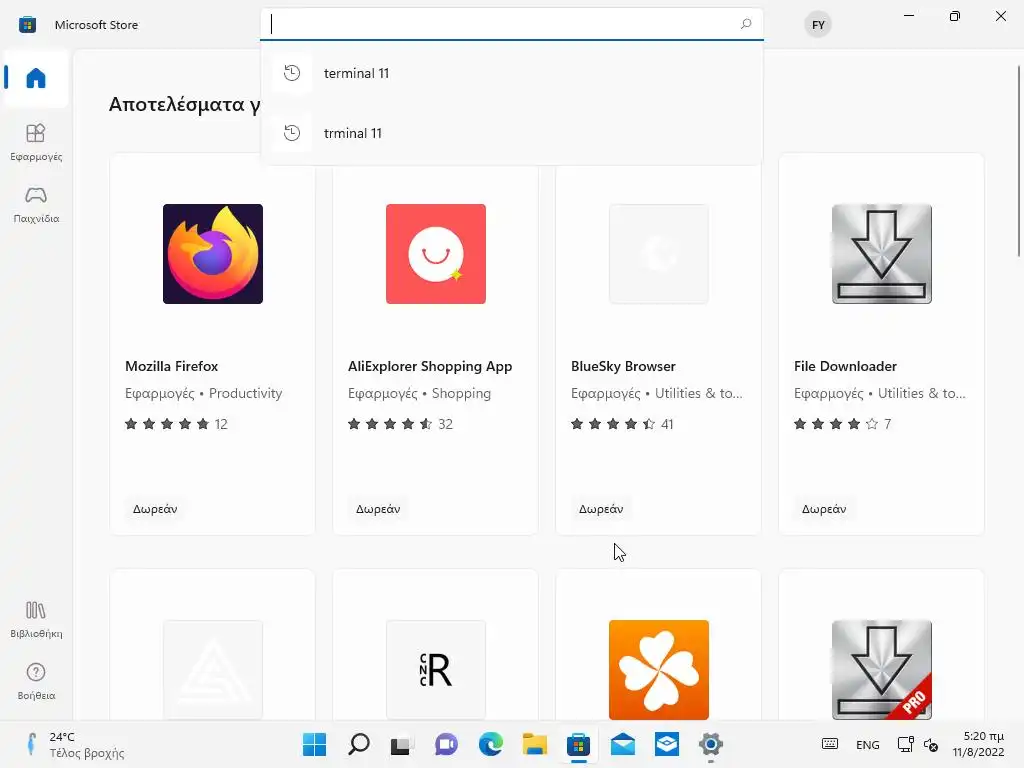Click the Microsoft Store taskbar icon

pyautogui.click(x=579, y=744)
